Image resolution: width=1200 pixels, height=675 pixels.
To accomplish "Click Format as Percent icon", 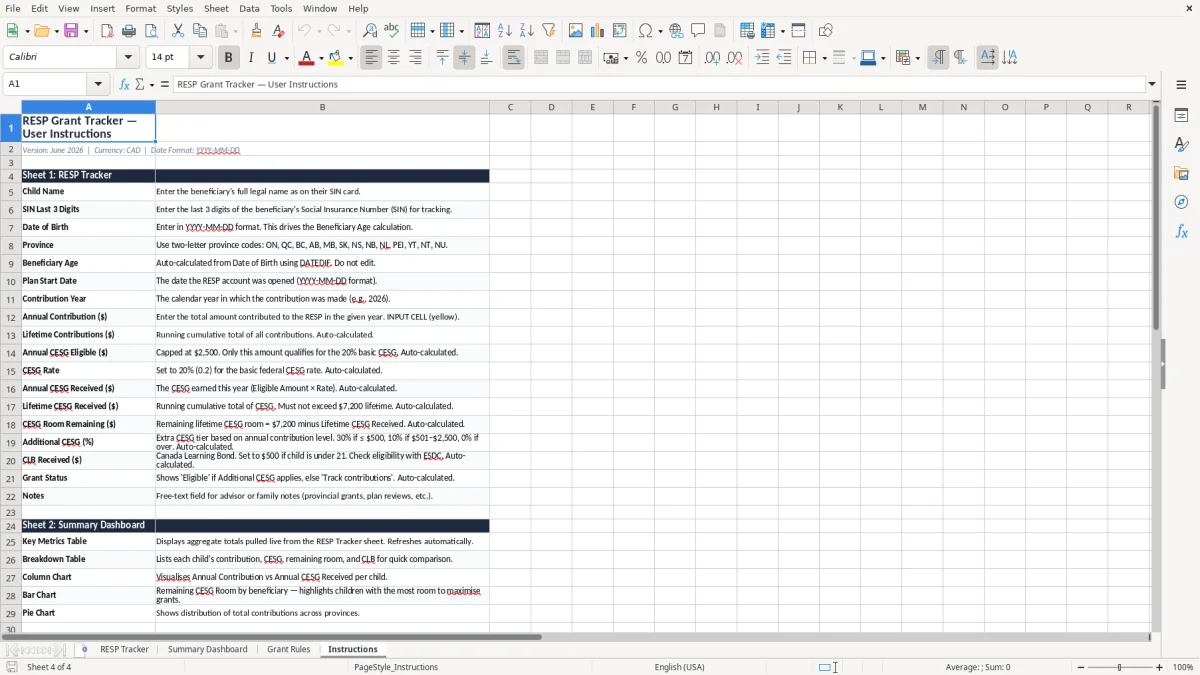I will [x=641, y=58].
